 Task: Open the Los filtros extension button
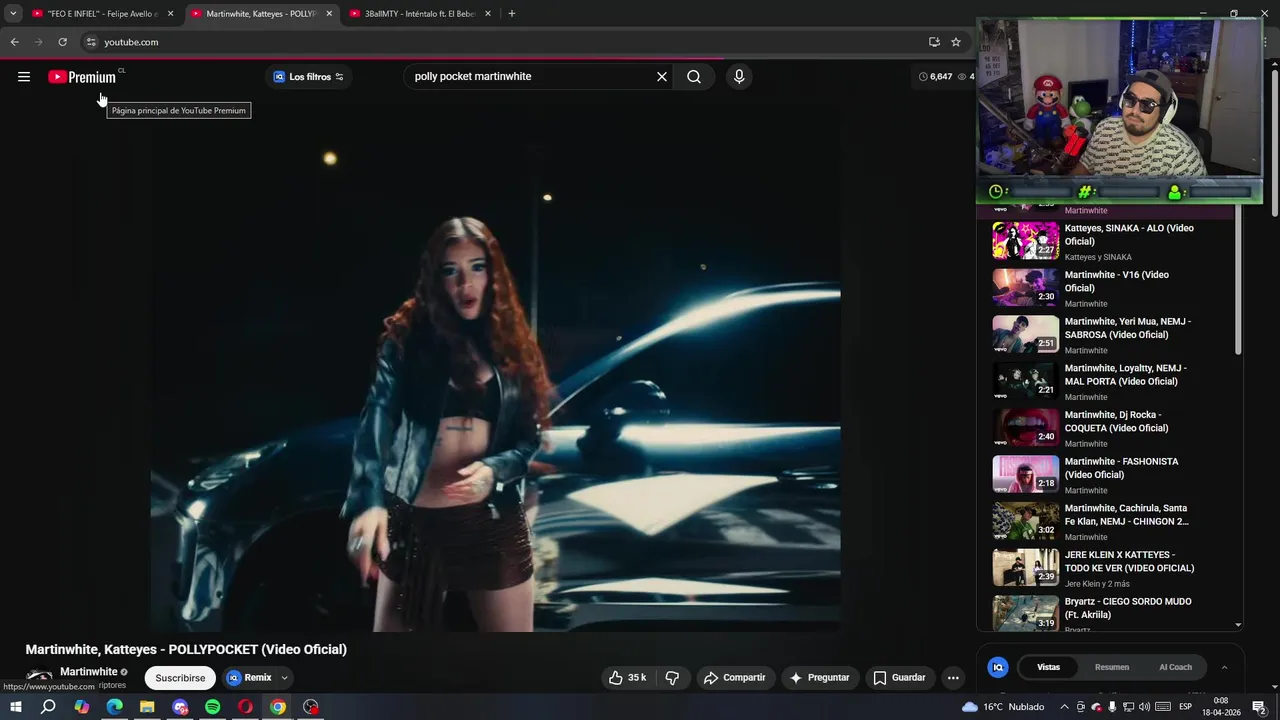click(309, 77)
